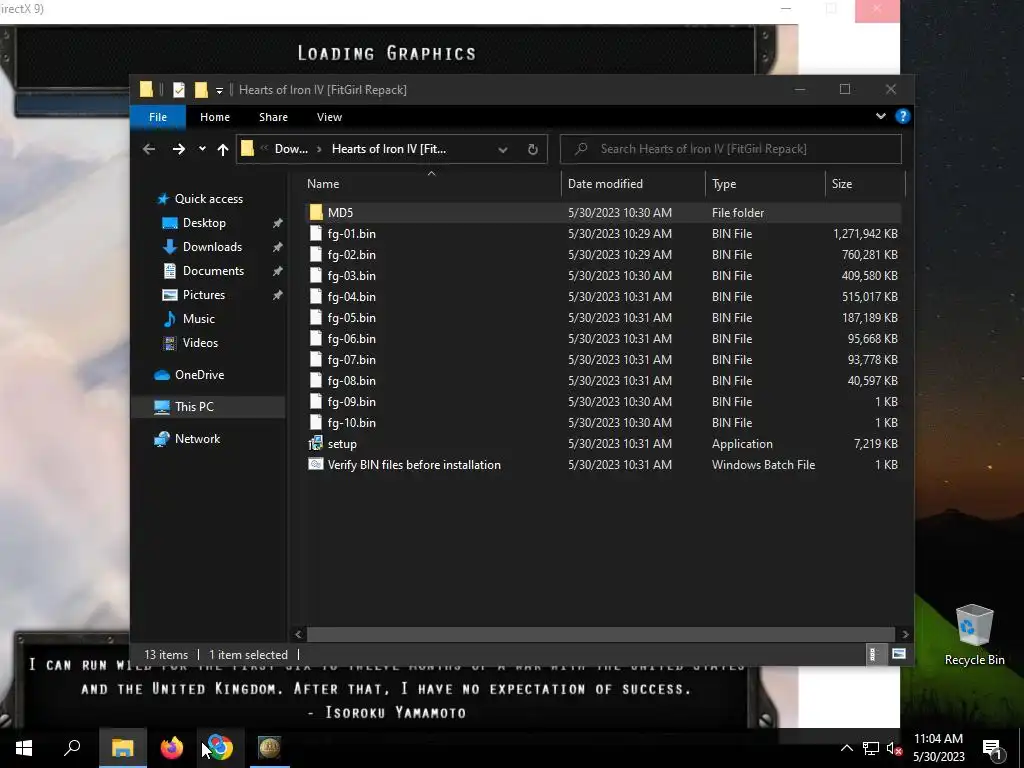Open File Explorer taskbar icon

pyautogui.click(x=122, y=748)
